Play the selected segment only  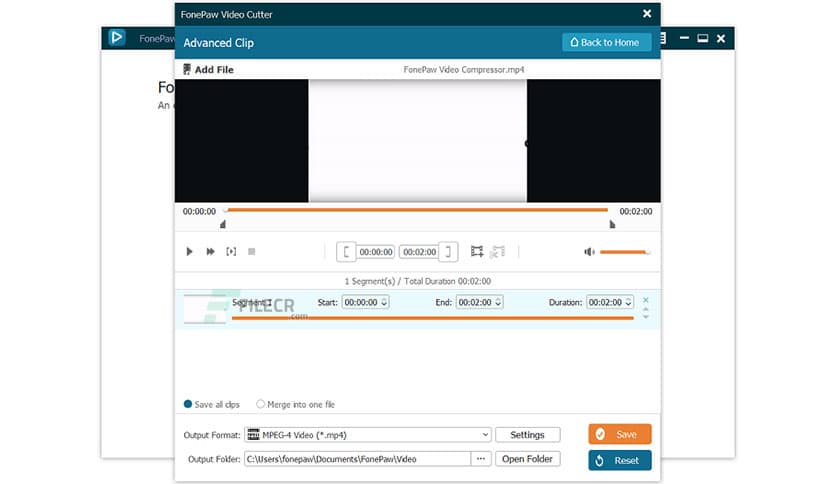click(x=231, y=252)
